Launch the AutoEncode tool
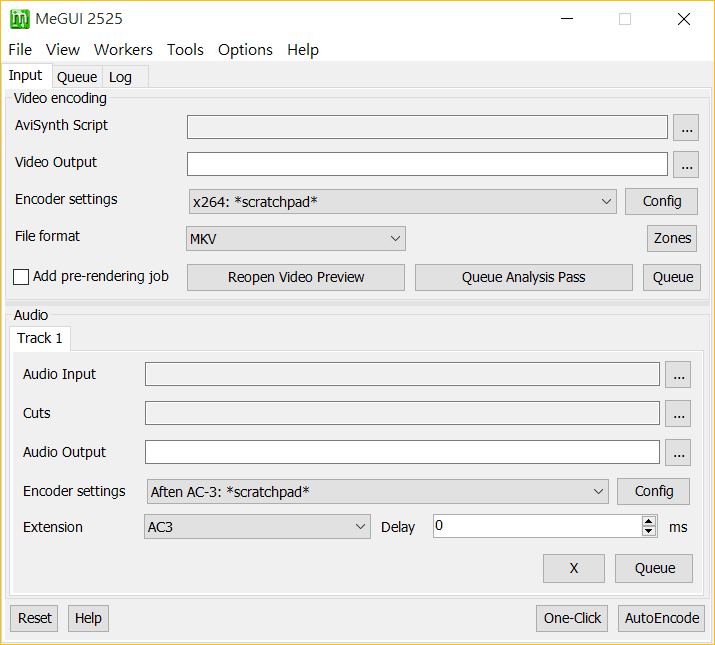715x645 pixels. click(x=661, y=619)
